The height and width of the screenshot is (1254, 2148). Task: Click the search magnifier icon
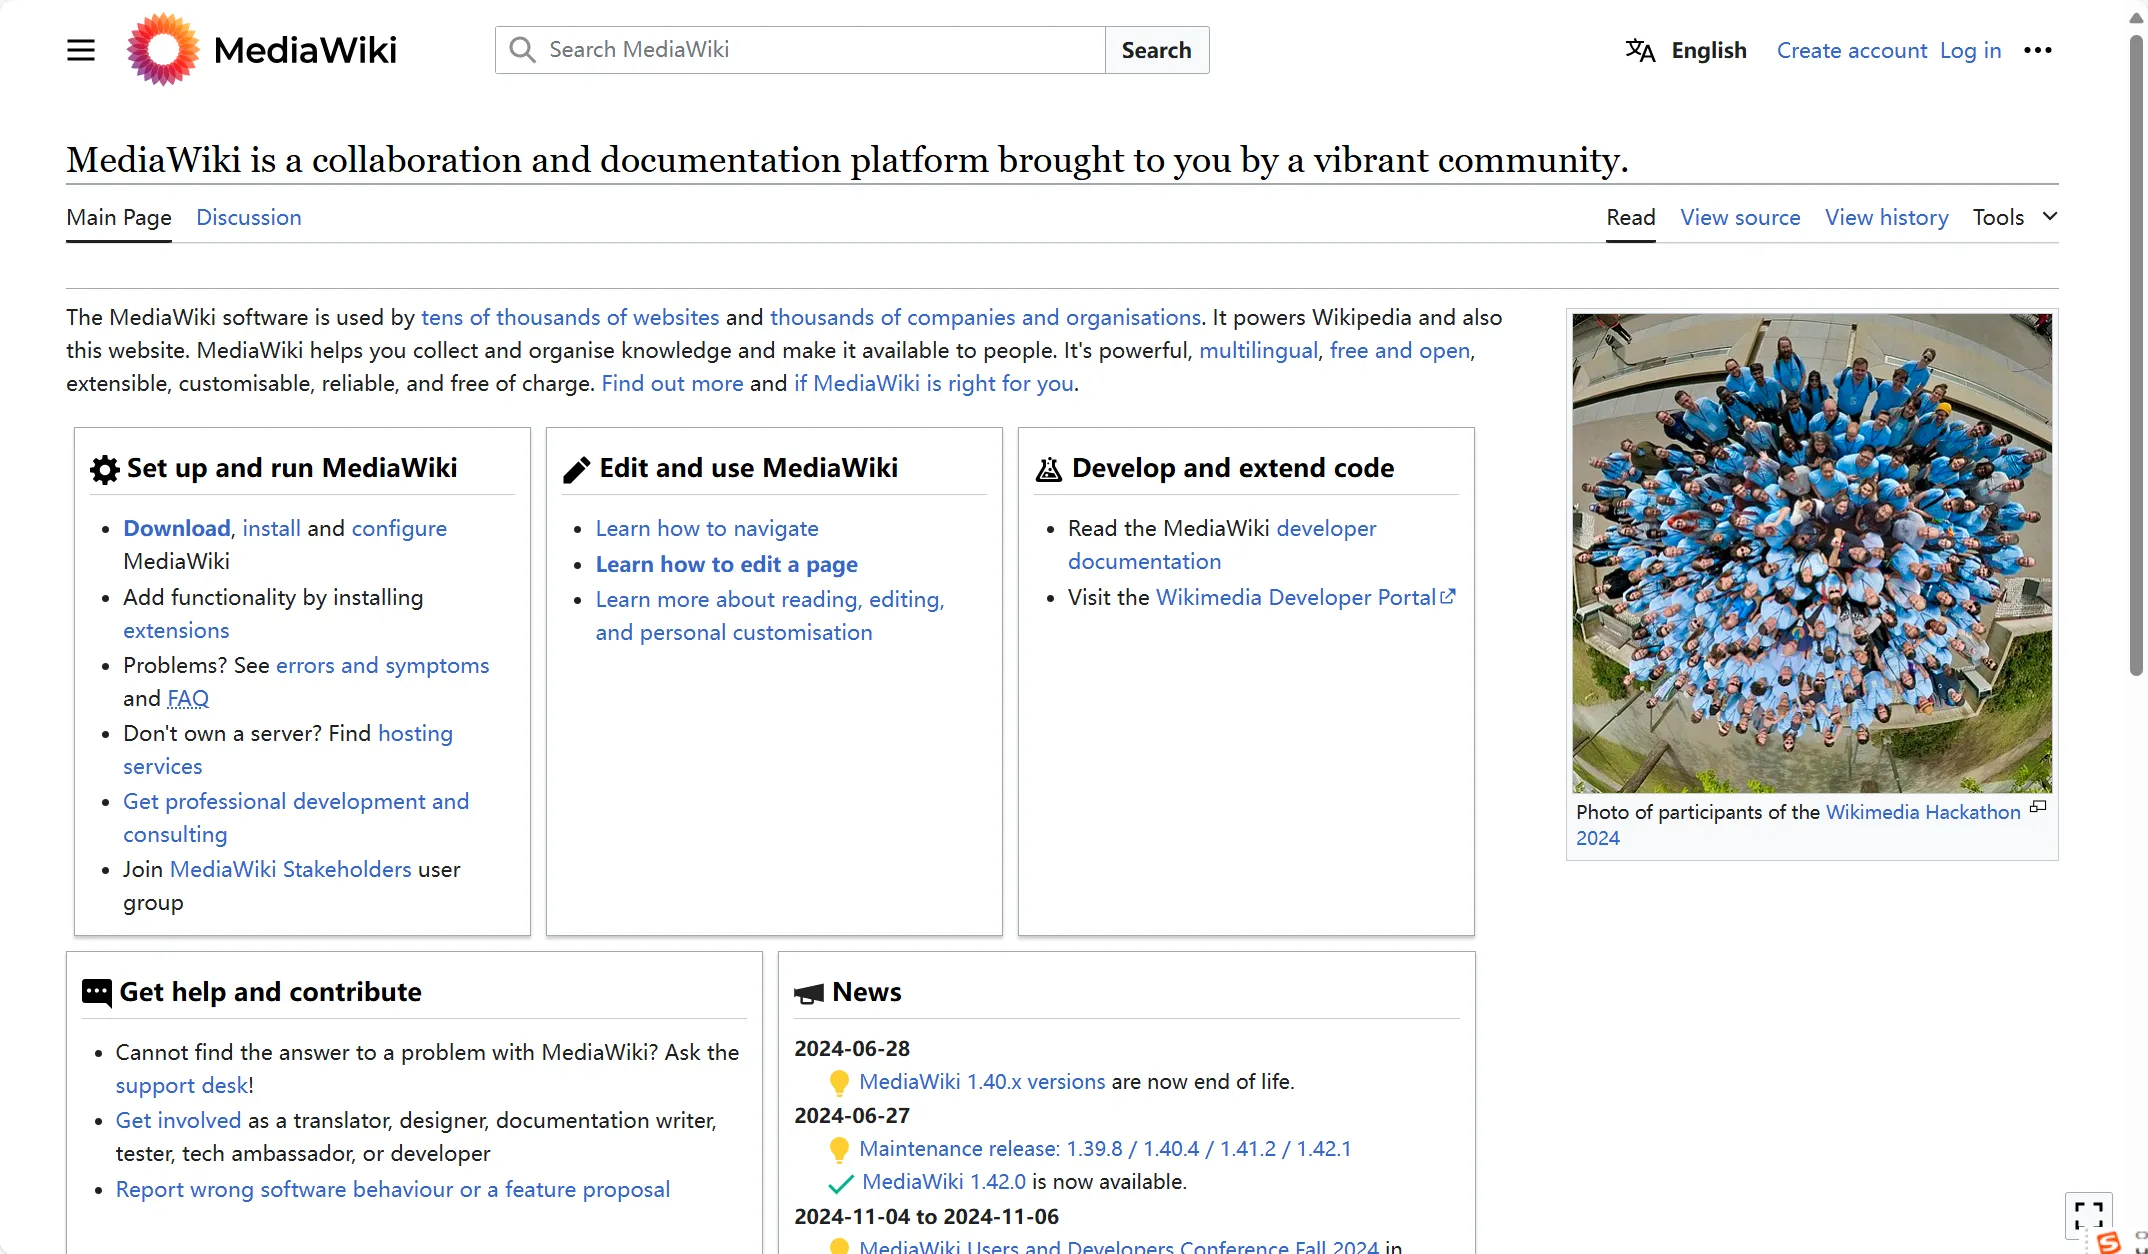[x=522, y=49]
